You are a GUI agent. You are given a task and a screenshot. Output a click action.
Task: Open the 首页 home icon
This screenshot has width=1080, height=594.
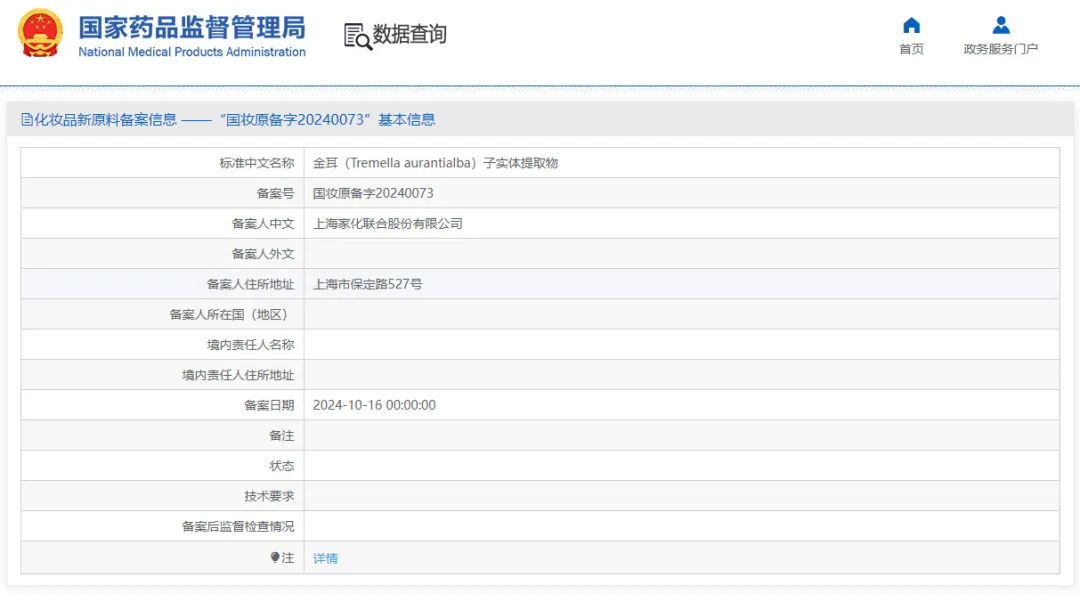tap(911, 25)
